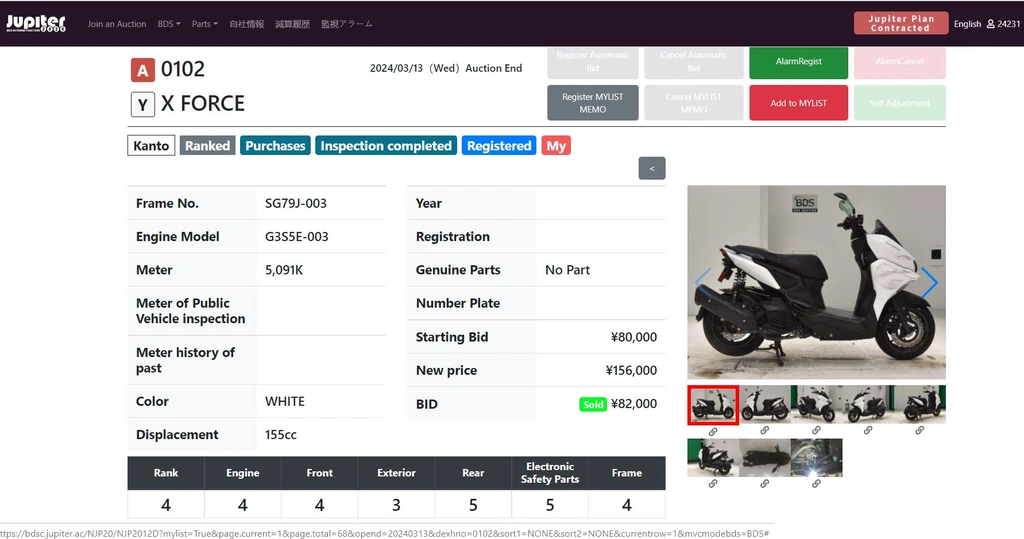Click the AlarmRegist green button
Viewport: 1024px width, 539px height.
[x=798, y=61]
